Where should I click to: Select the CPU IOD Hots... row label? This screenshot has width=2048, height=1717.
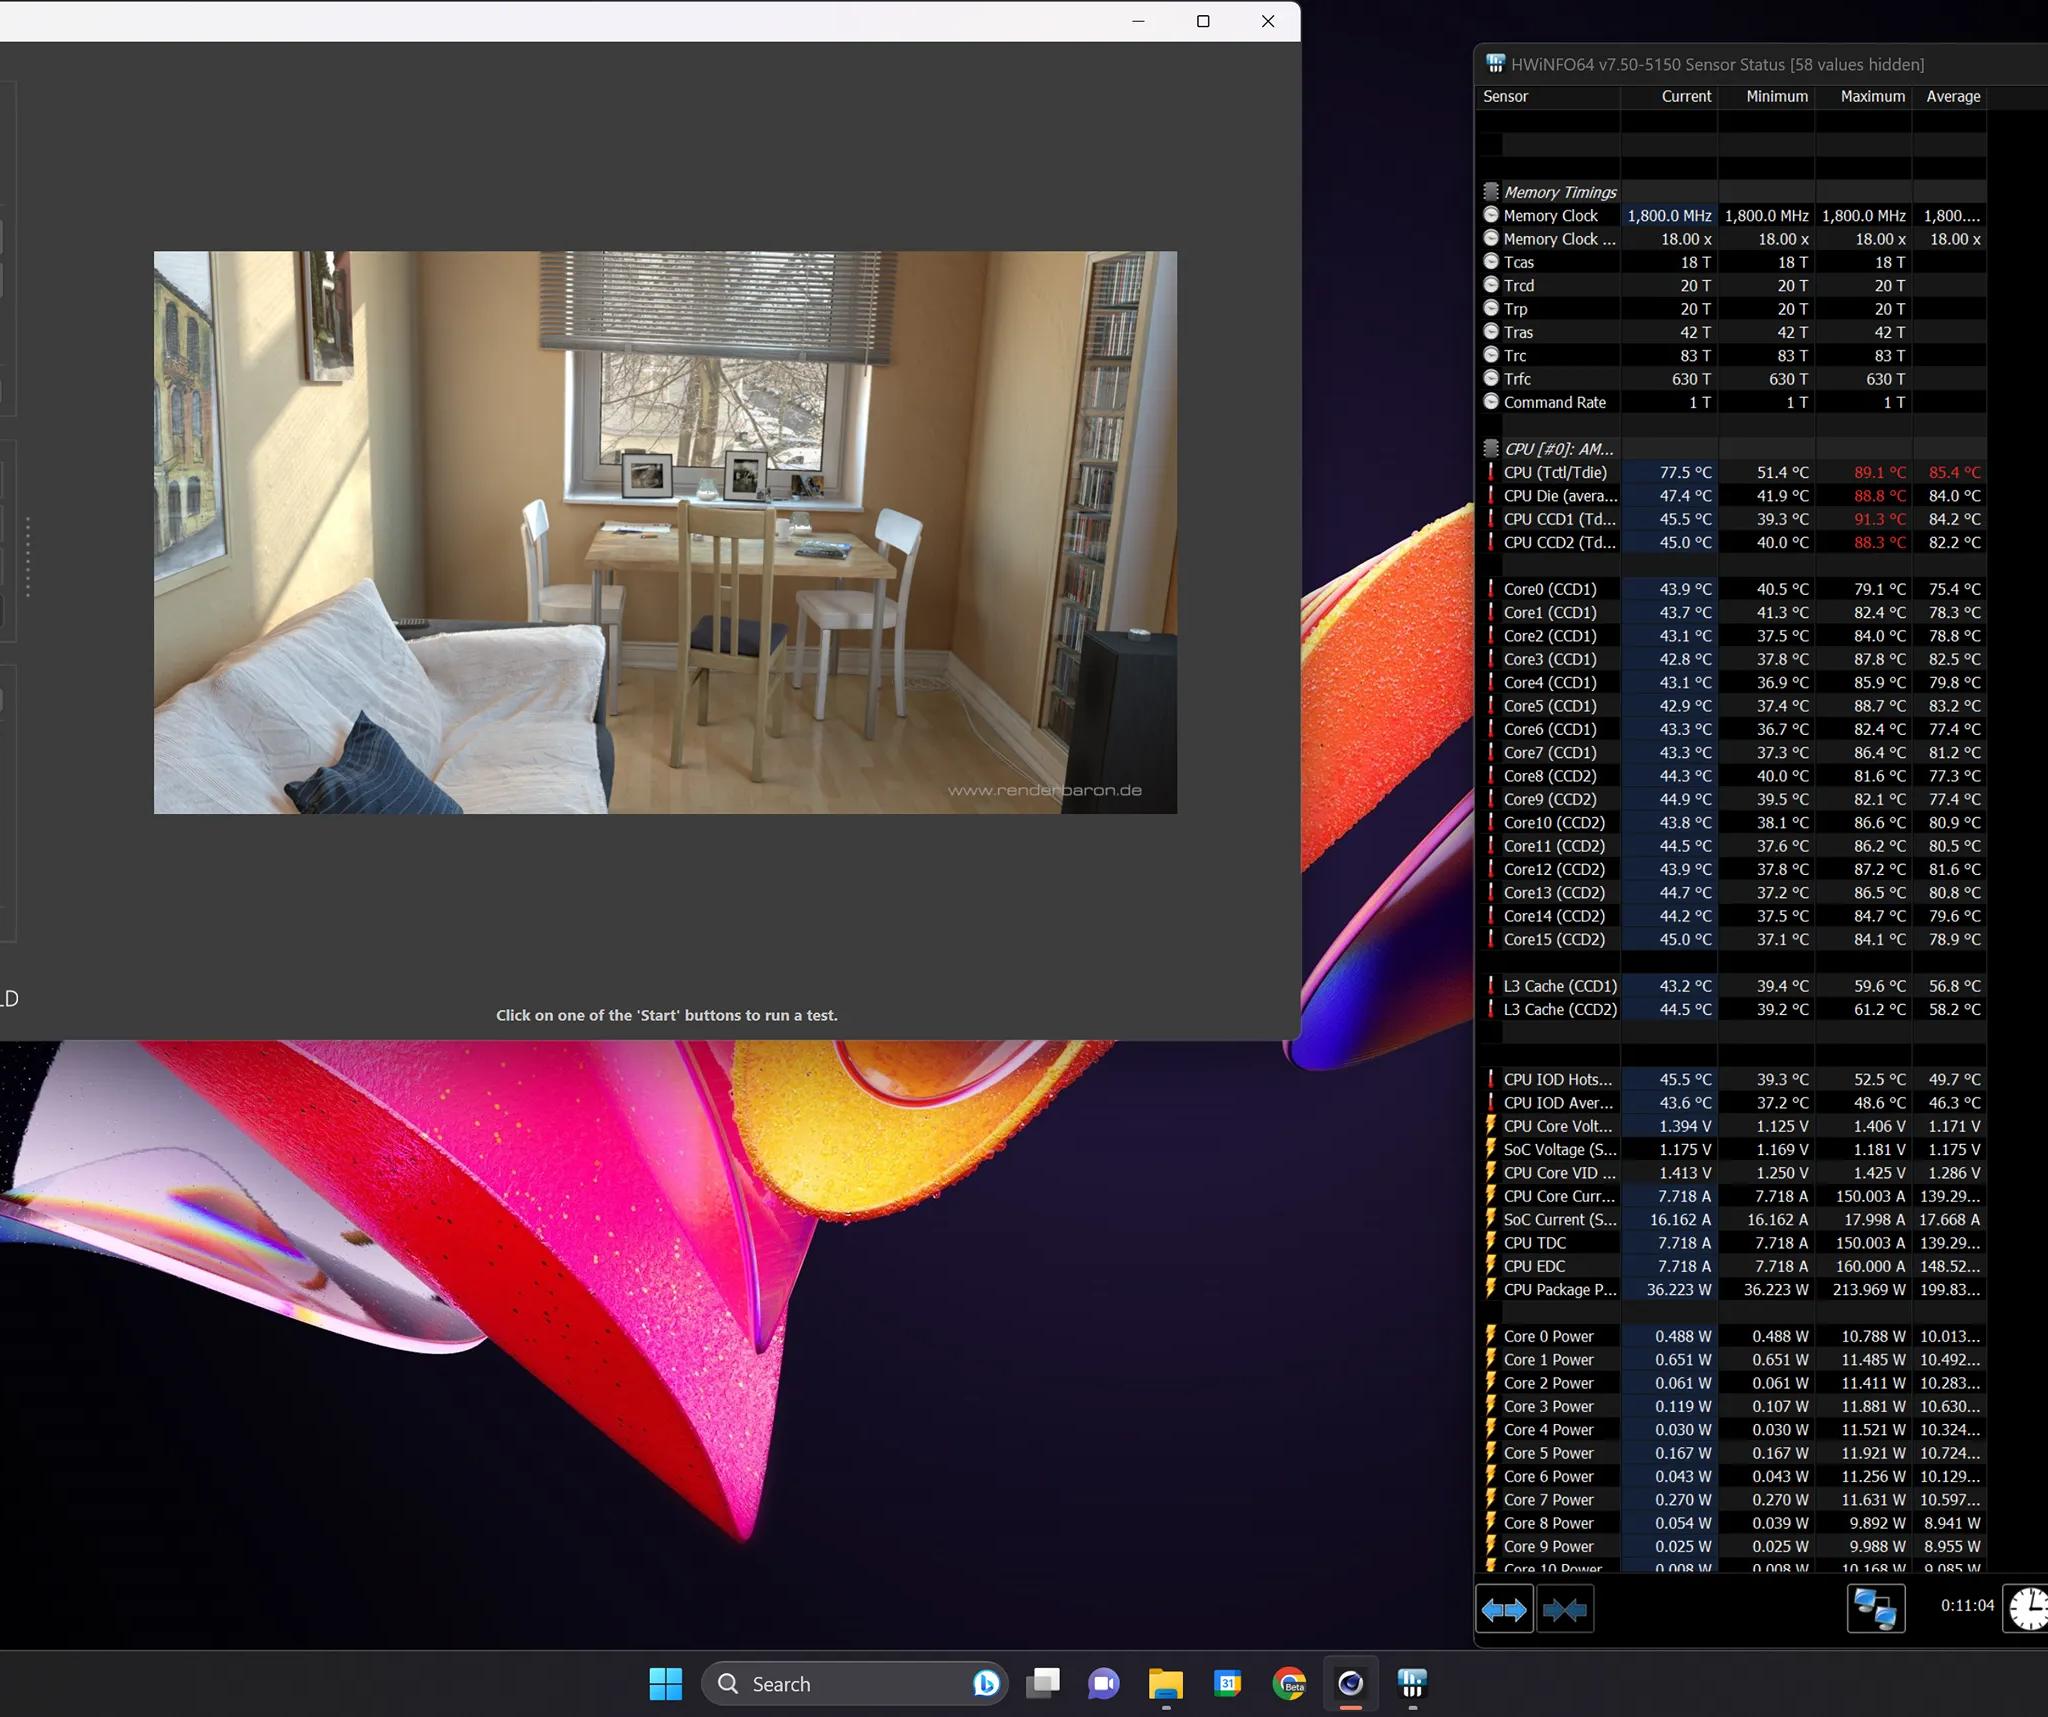click(1558, 1079)
